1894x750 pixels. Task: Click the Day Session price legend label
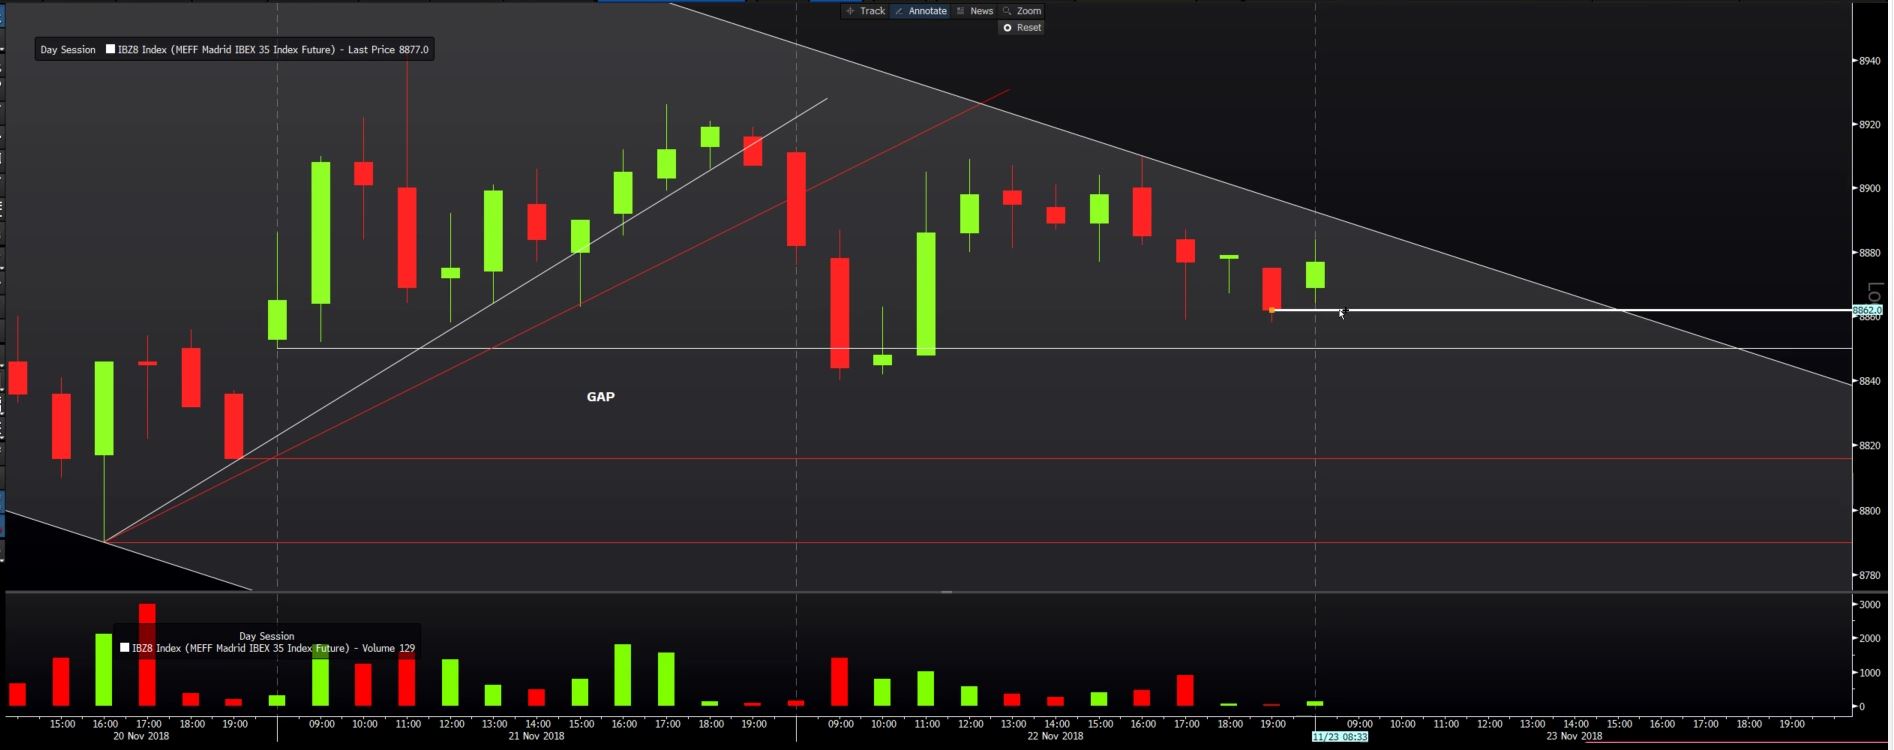(68, 49)
